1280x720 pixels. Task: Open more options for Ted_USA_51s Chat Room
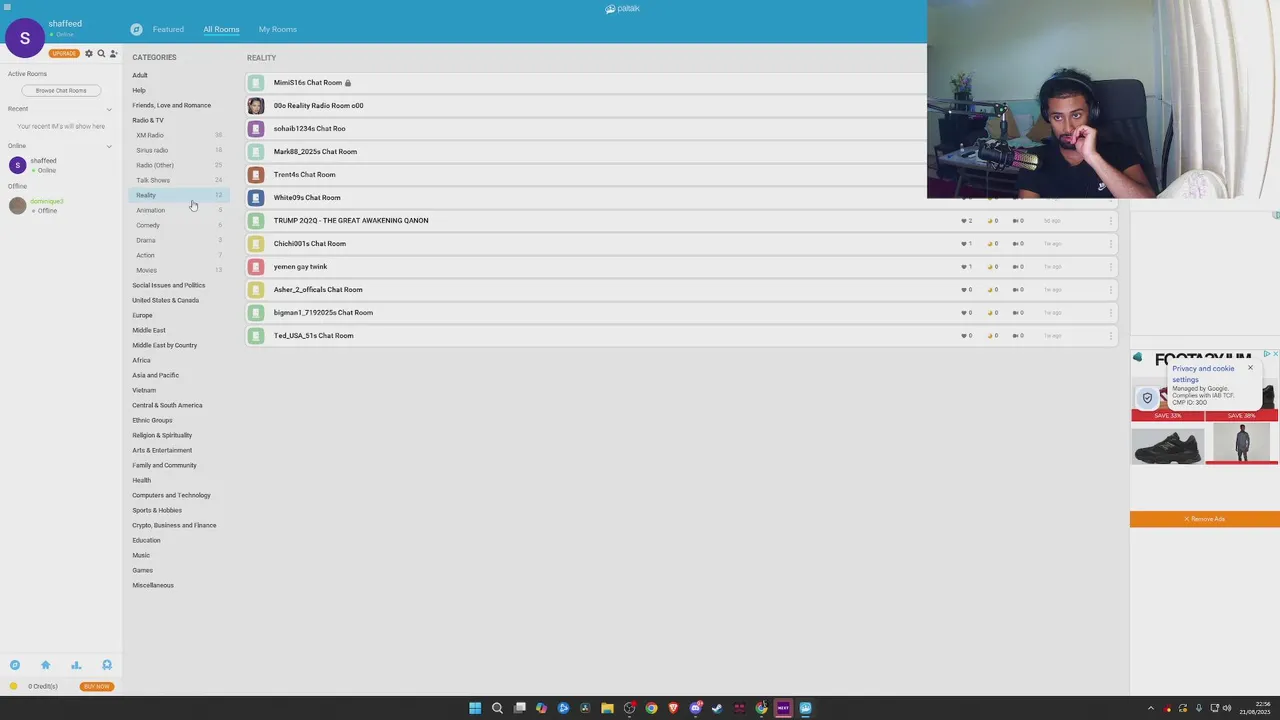(1110, 335)
